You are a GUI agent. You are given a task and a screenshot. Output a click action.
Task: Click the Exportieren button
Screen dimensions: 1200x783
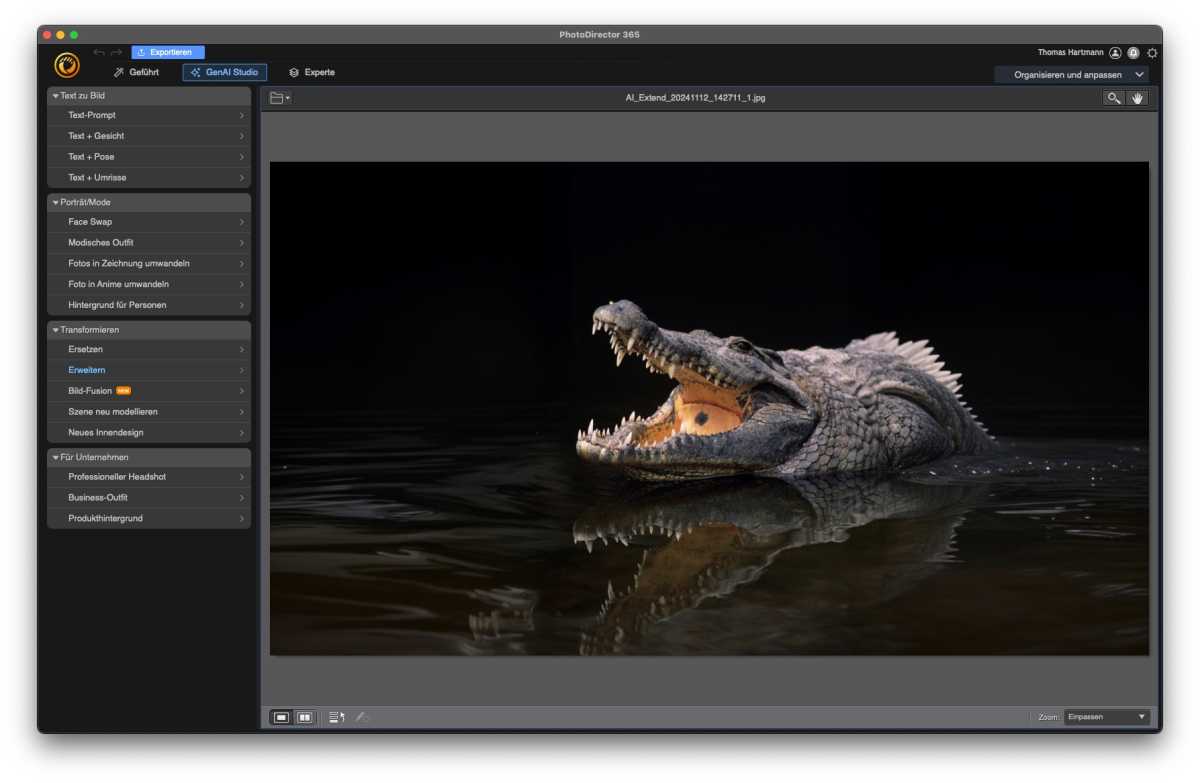[168, 52]
